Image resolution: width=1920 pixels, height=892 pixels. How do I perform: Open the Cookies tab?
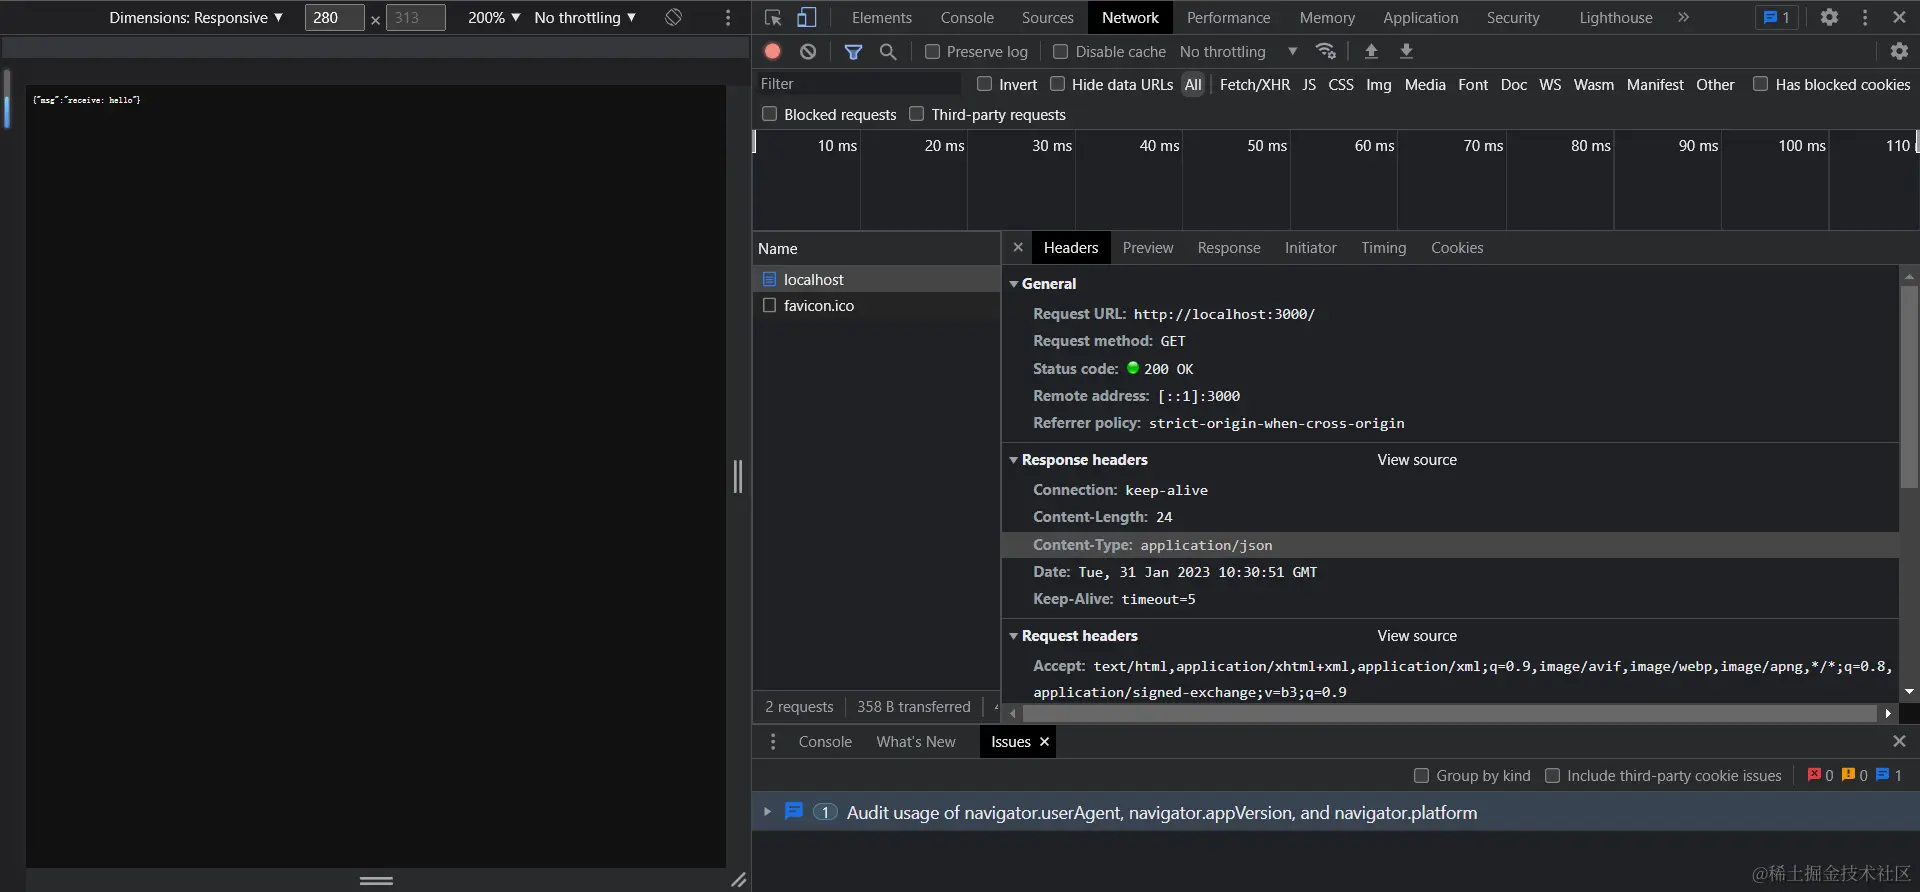tap(1457, 247)
